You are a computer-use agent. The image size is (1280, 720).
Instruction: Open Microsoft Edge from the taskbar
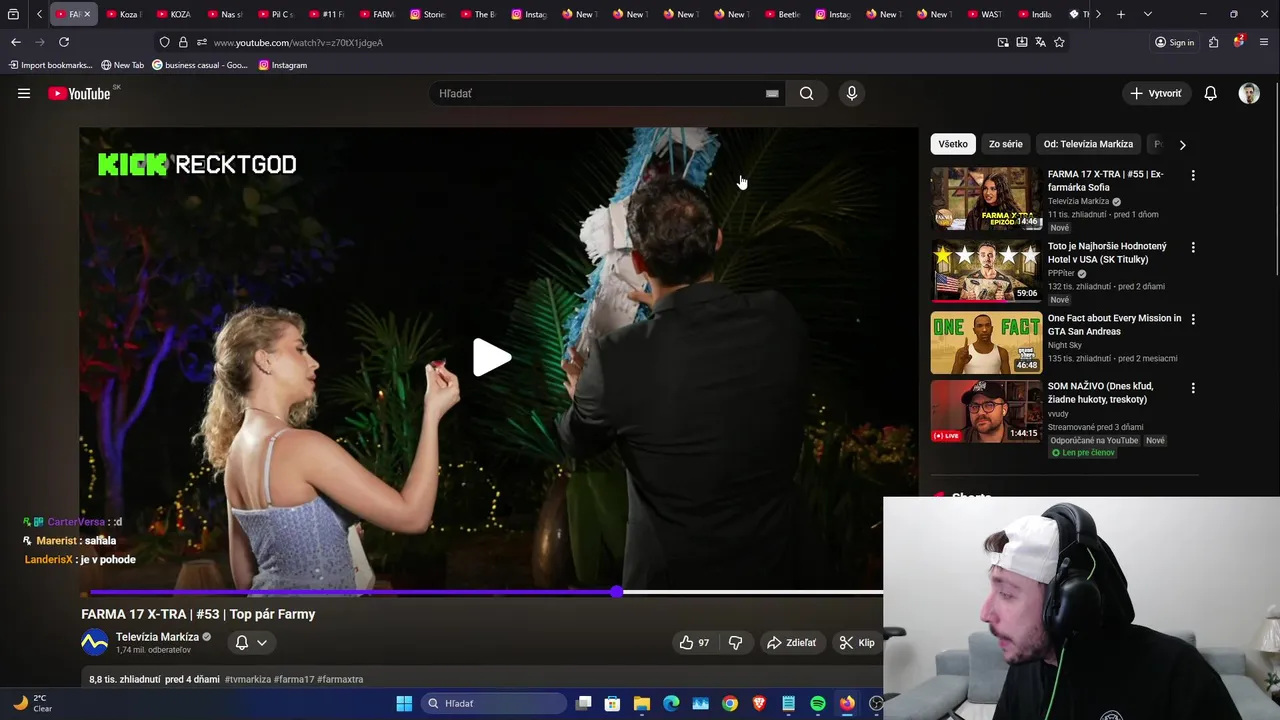(671, 703)
